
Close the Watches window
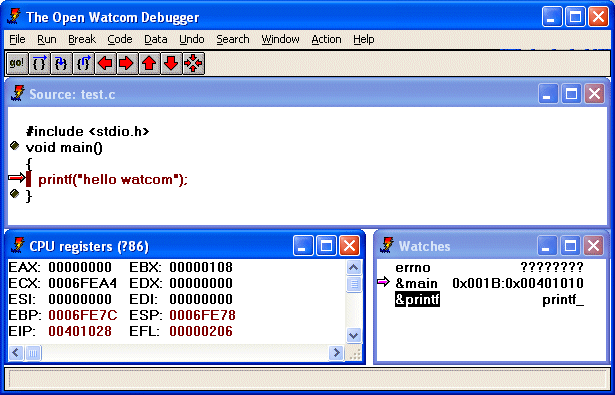pyautogui.click(x=593, y=246)
